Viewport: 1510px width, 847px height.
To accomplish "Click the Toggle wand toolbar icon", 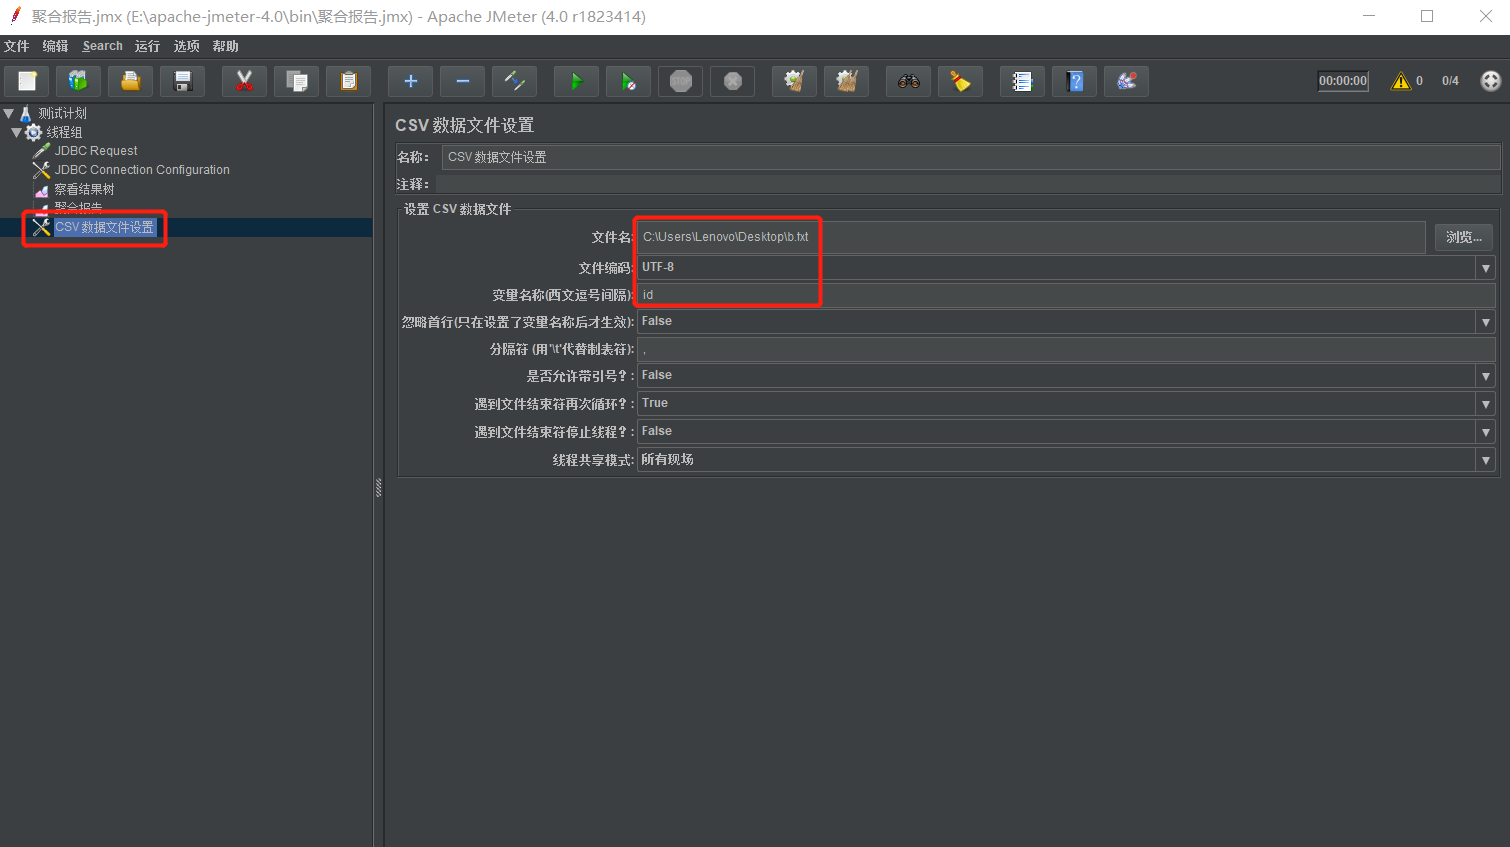I will (514, 81).
